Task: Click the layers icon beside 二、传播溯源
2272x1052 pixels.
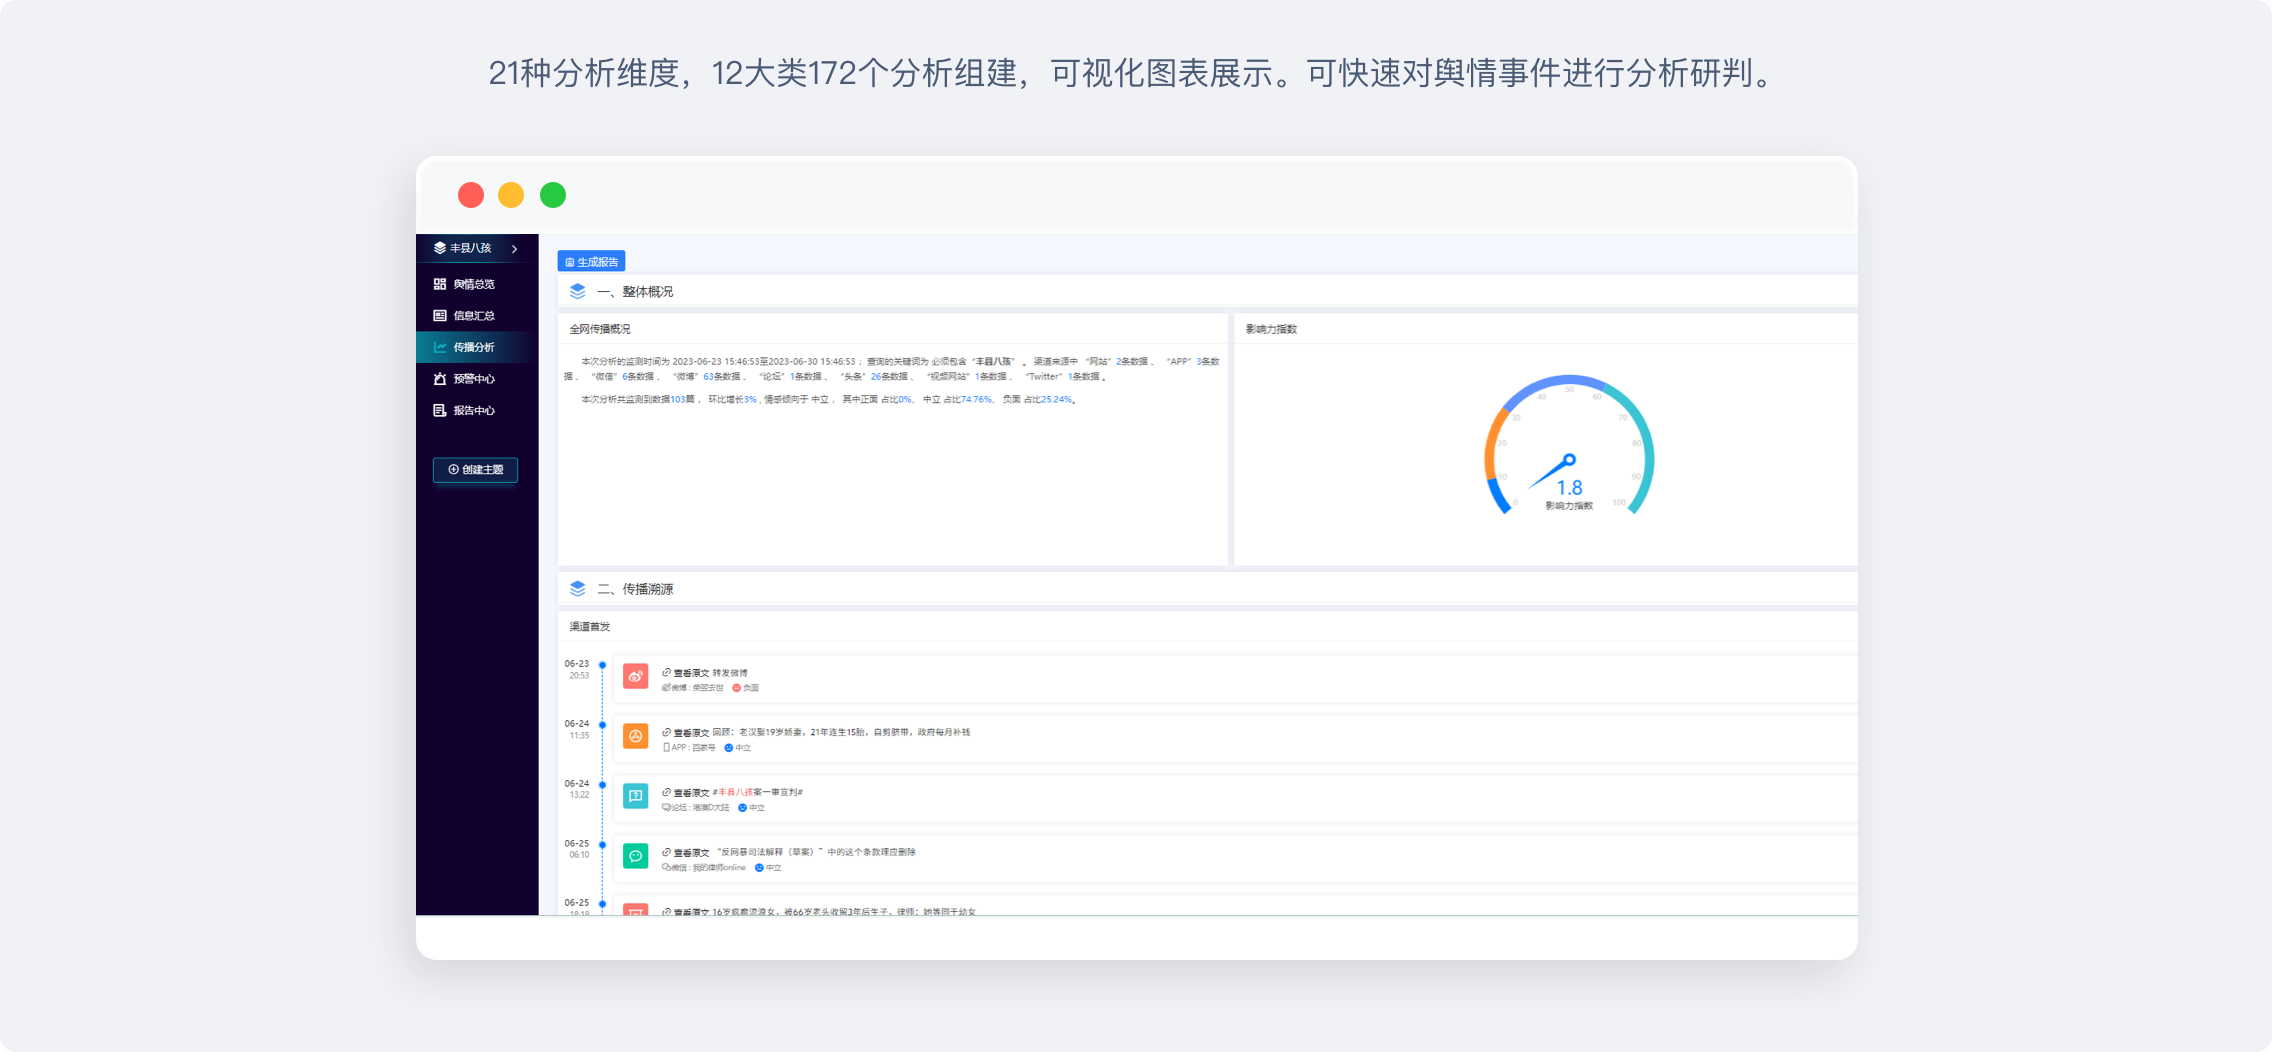Action: pos(578,588)
